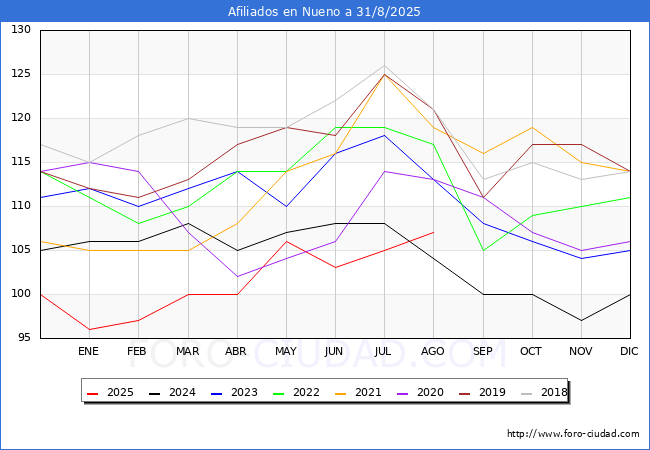This screenshot has height=450, width=650.
Task: Click the MAR month axis label
Action: pos(187,351)
